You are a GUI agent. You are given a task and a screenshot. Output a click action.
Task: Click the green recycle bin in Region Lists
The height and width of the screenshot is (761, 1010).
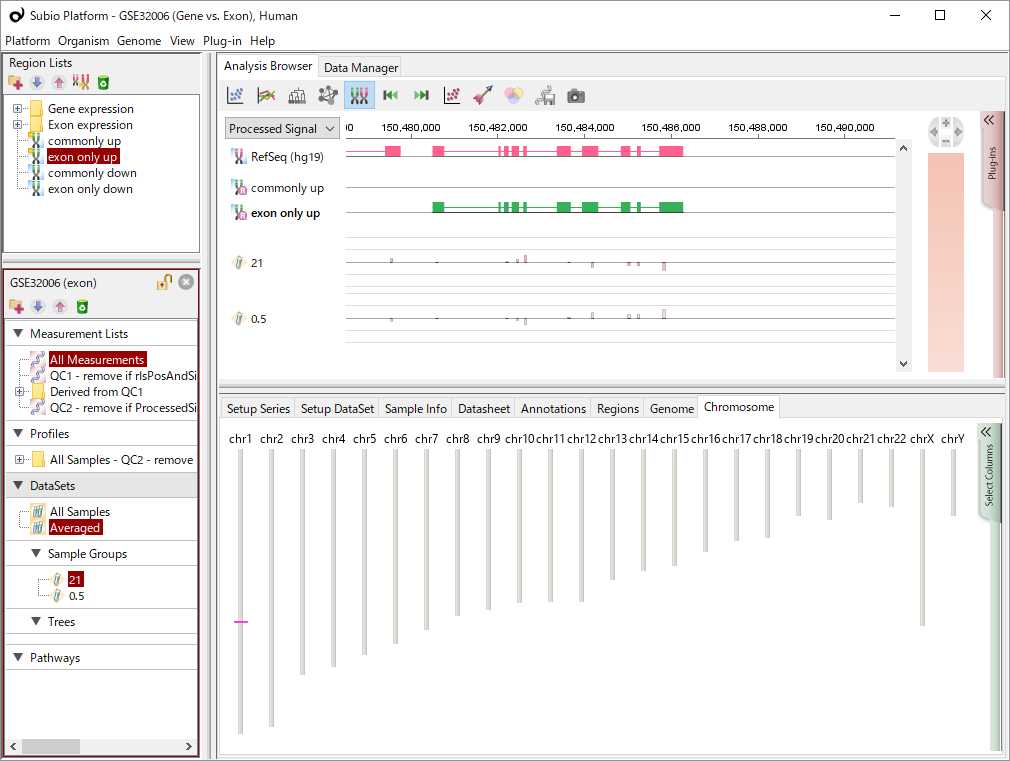tap(103, 83)
